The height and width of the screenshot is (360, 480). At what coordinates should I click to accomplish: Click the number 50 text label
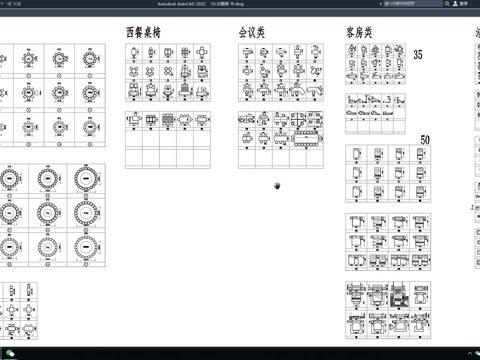(x=425, y=139)
